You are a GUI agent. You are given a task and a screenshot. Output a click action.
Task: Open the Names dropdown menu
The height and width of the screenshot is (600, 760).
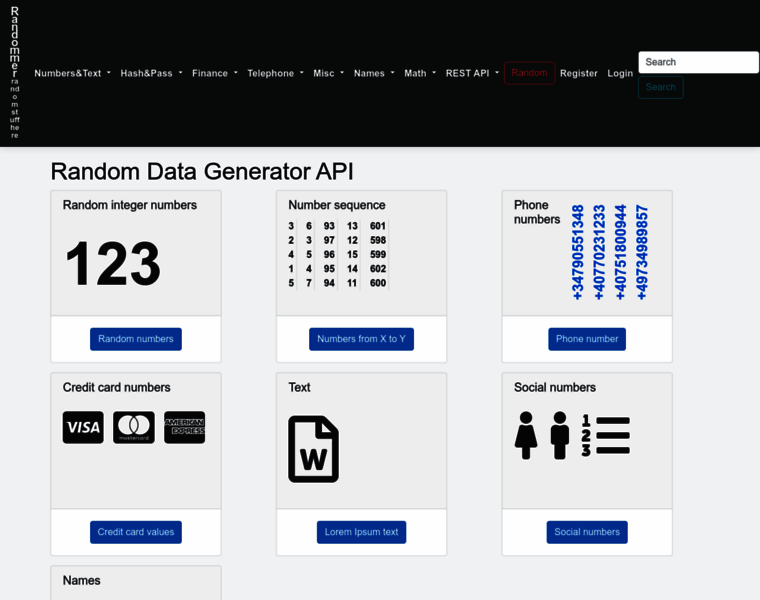374,73
